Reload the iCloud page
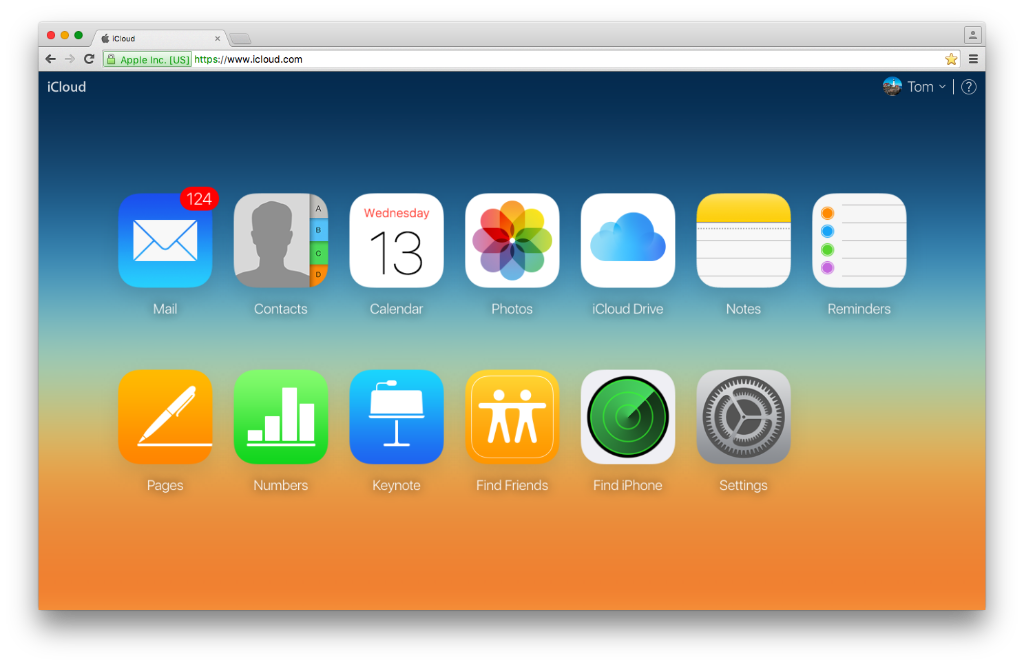The height and width of the screenshot is (665, 1024). [89, 59]
